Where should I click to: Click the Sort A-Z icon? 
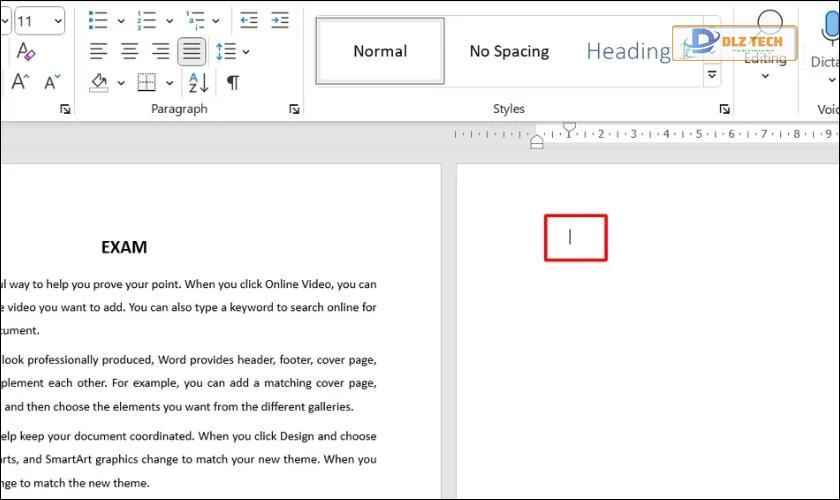(198, 83)
